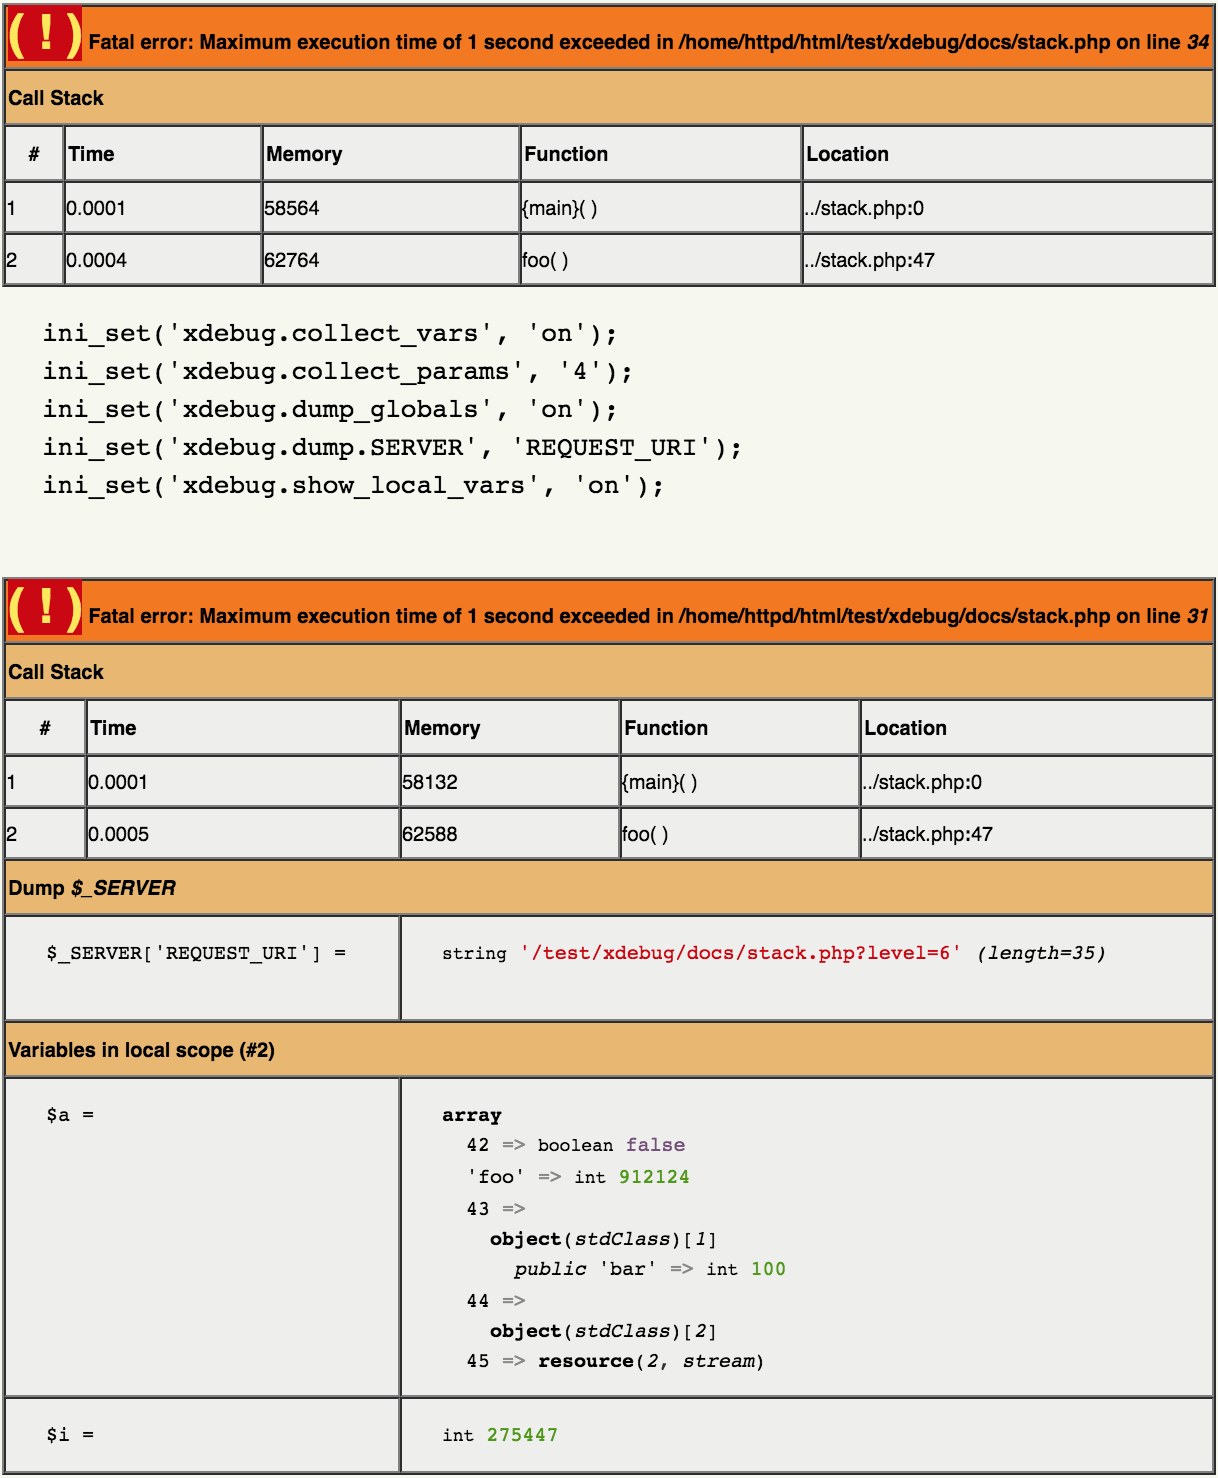Click the Variables in local scope (#2) header
The height and width of the screenshot is (1478, 1218).
point(609,1050)
